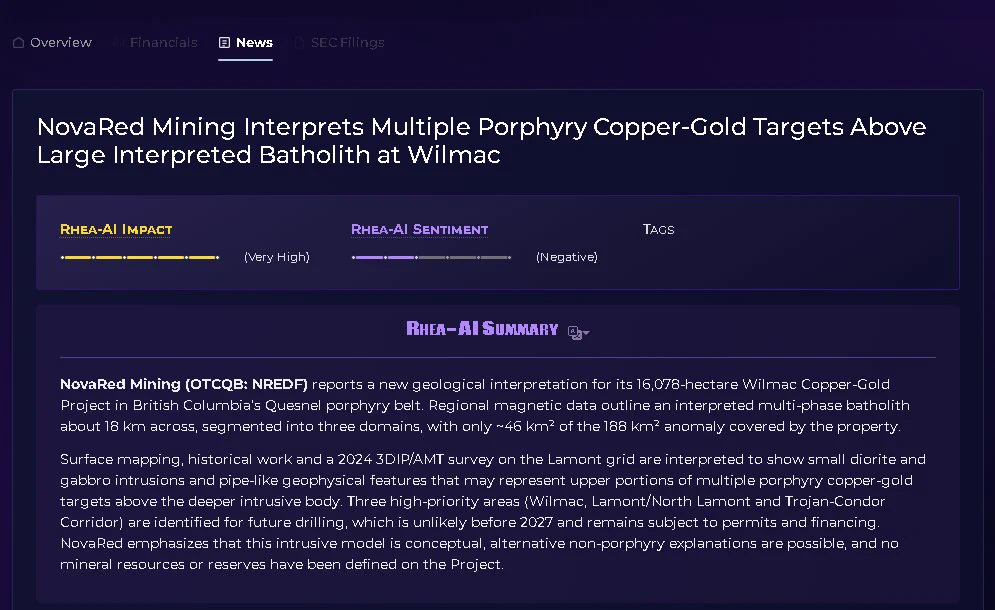Open the summary translate language dropdown
The width and height of the screenshot is (995, 610).
point(579,333)
